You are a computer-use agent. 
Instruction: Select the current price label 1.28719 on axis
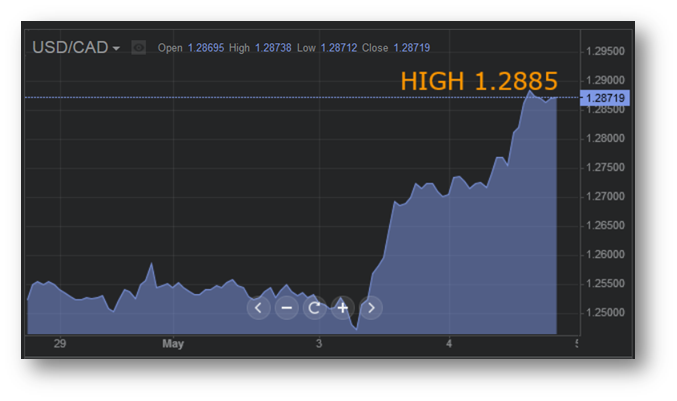tap(607, 97)
